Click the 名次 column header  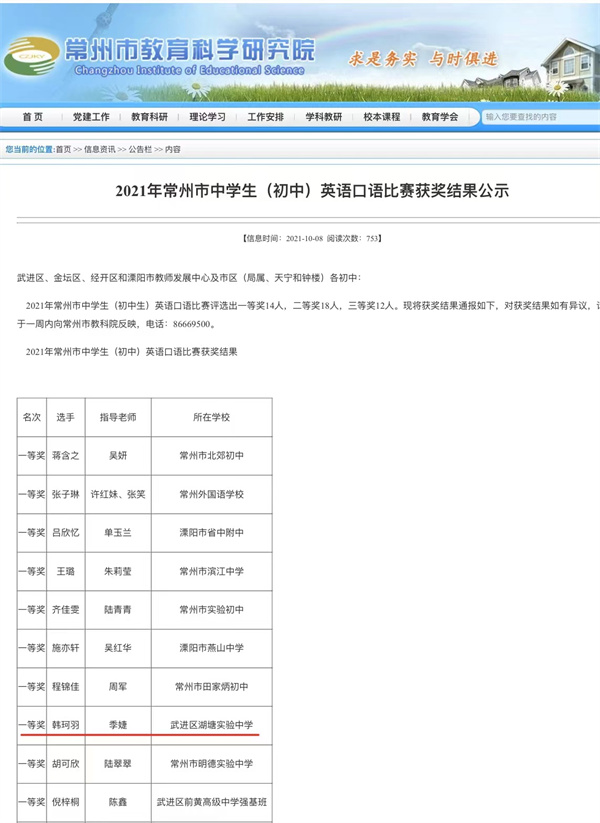[x=31, y=417]
